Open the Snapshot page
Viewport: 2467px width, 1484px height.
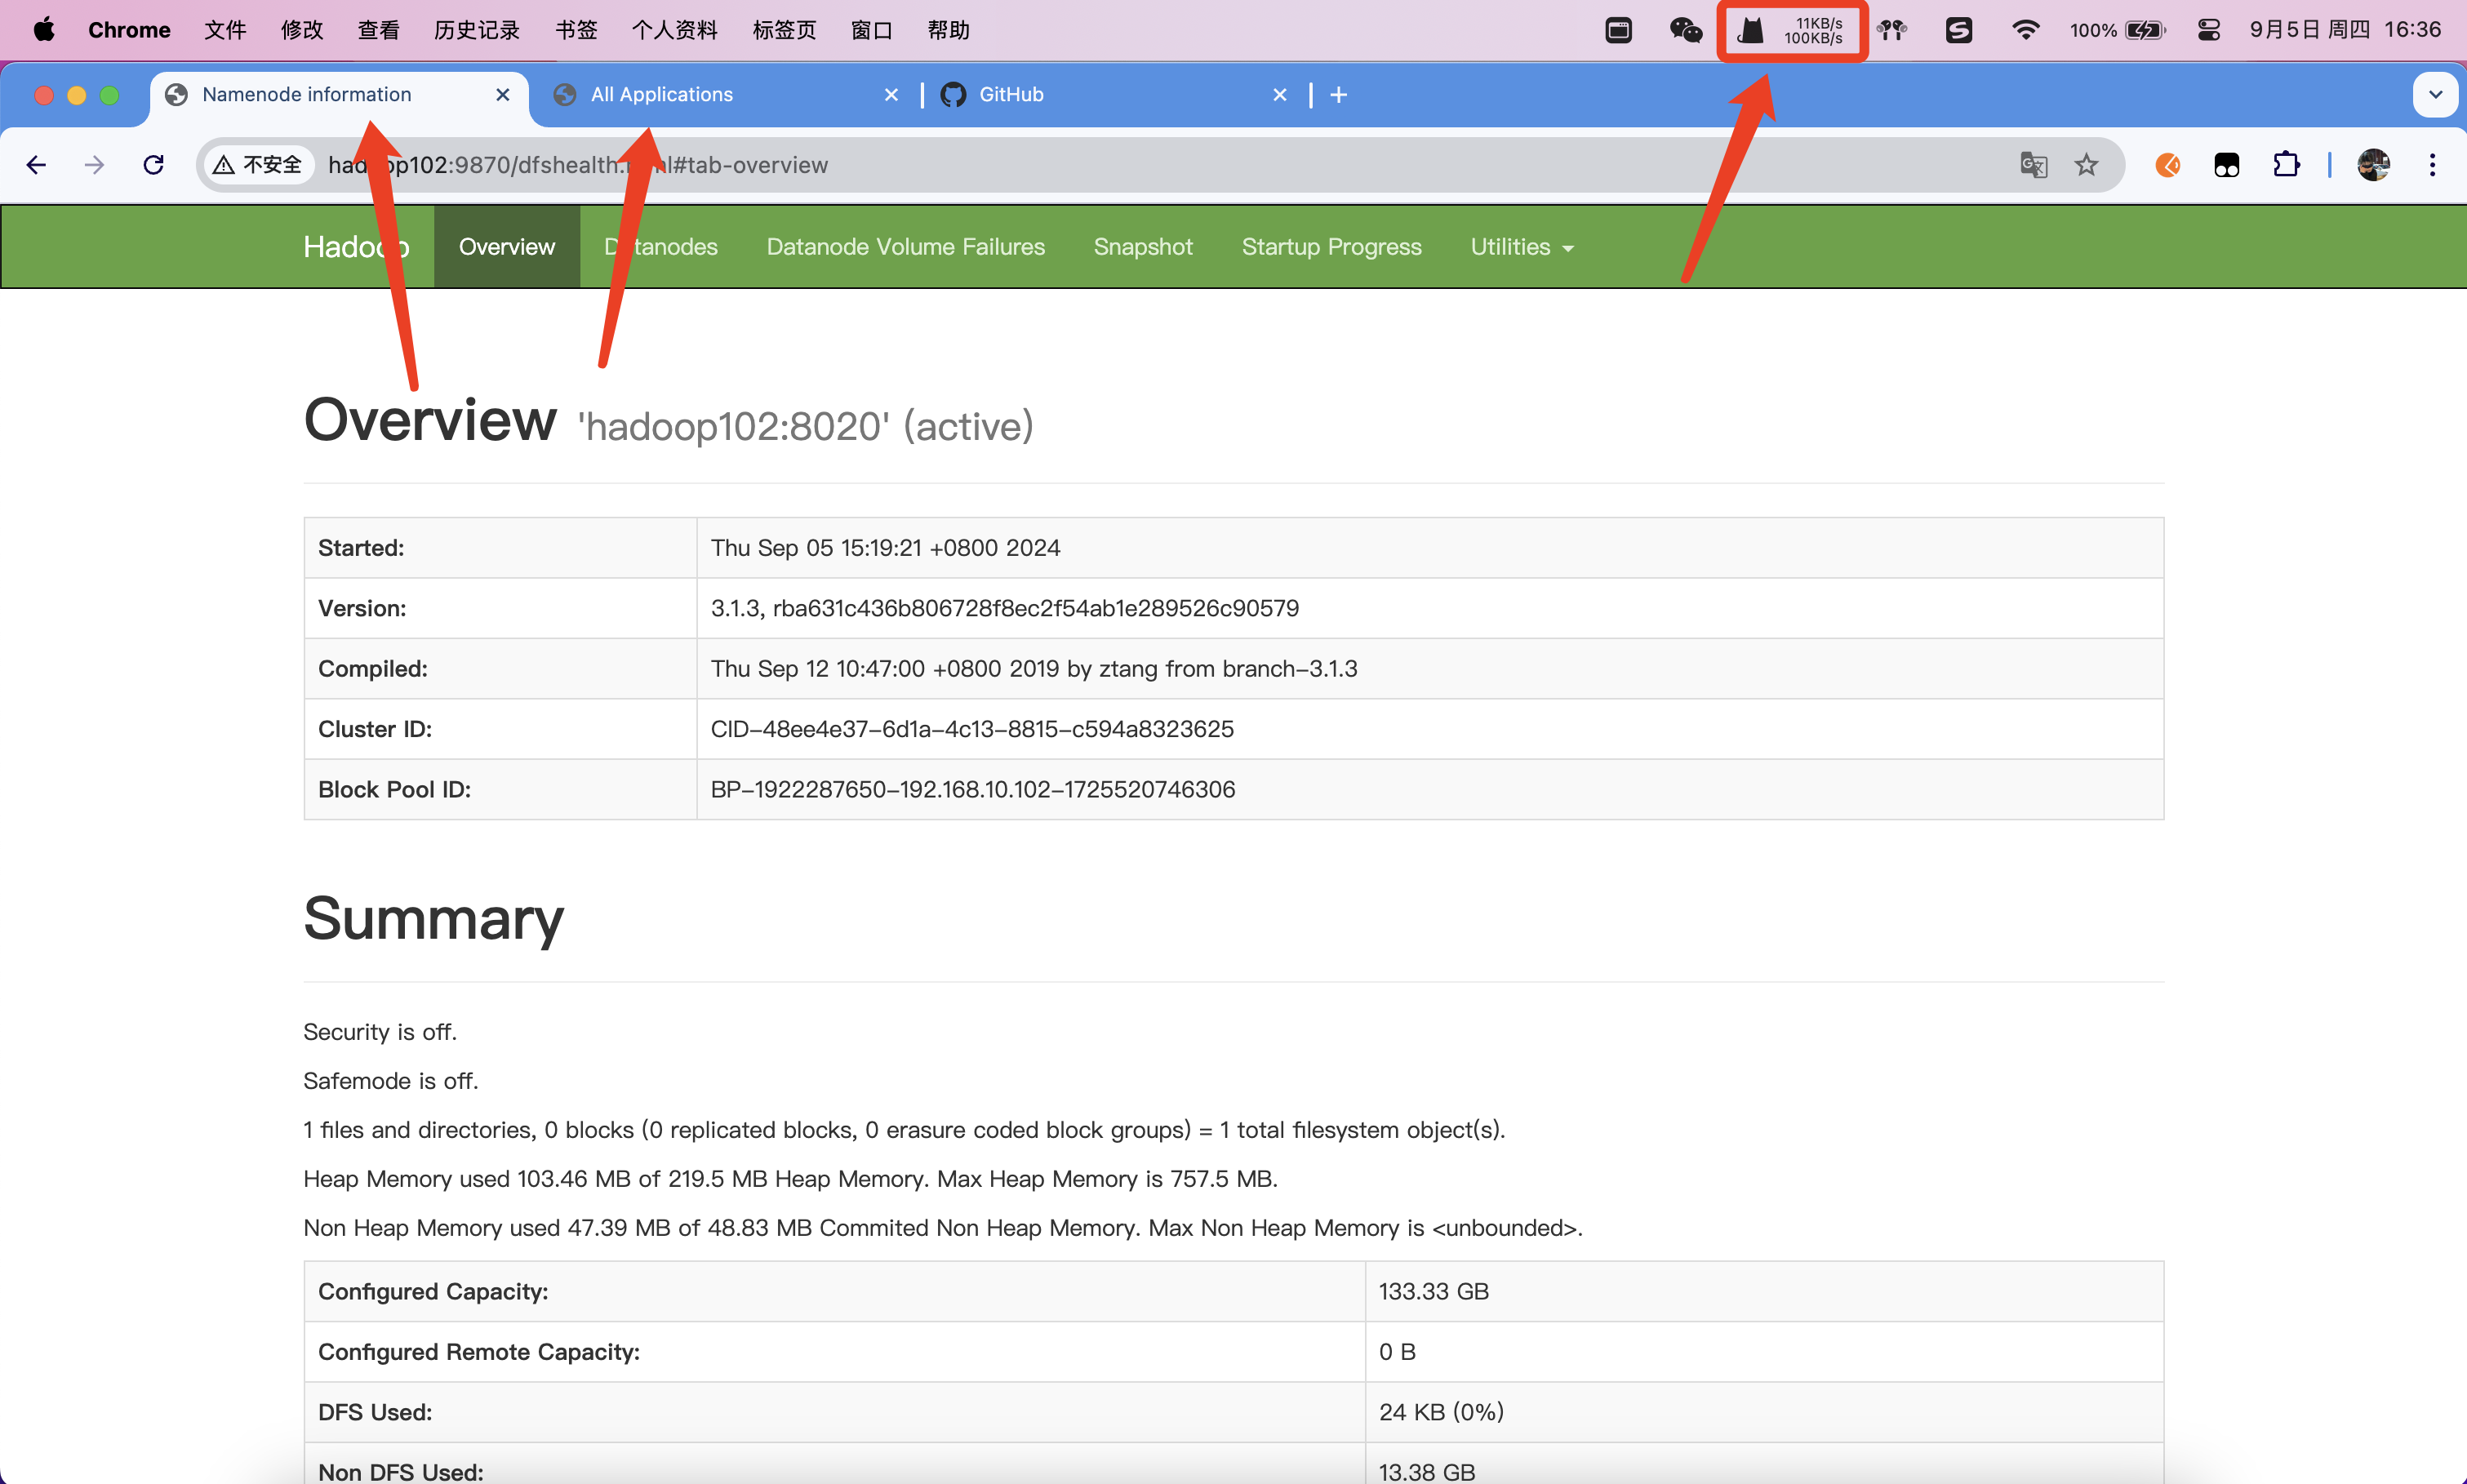click(1143, 247)
